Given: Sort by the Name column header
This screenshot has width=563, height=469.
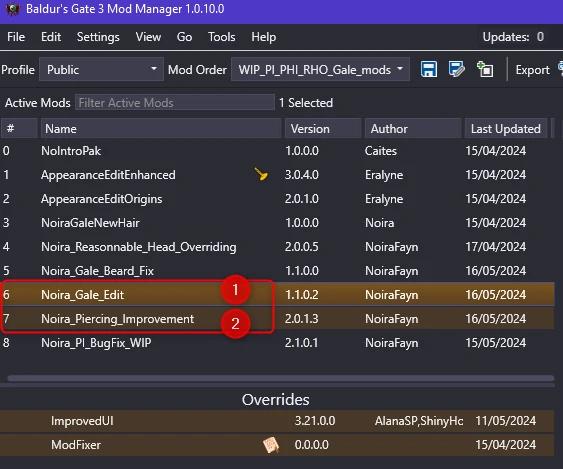Looking at the screenshot, I should [x=161, y=129].
